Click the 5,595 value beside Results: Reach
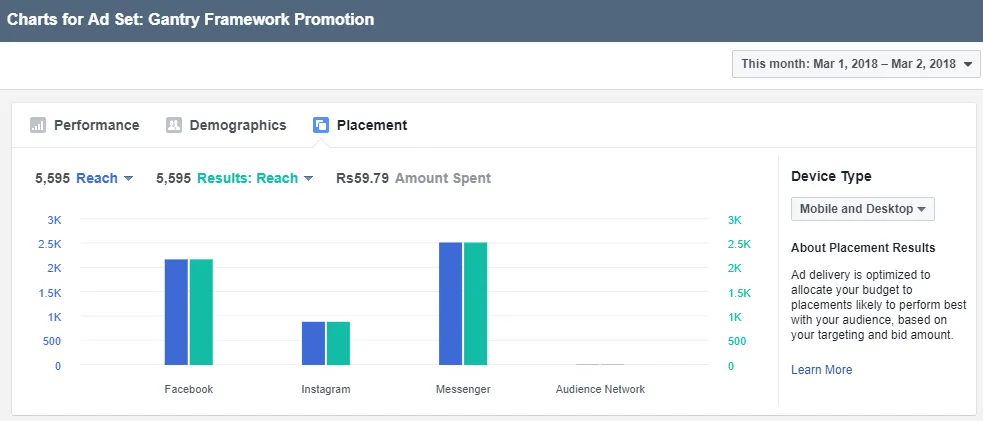Screen dimensions: 983x421 tap(173, 179)
